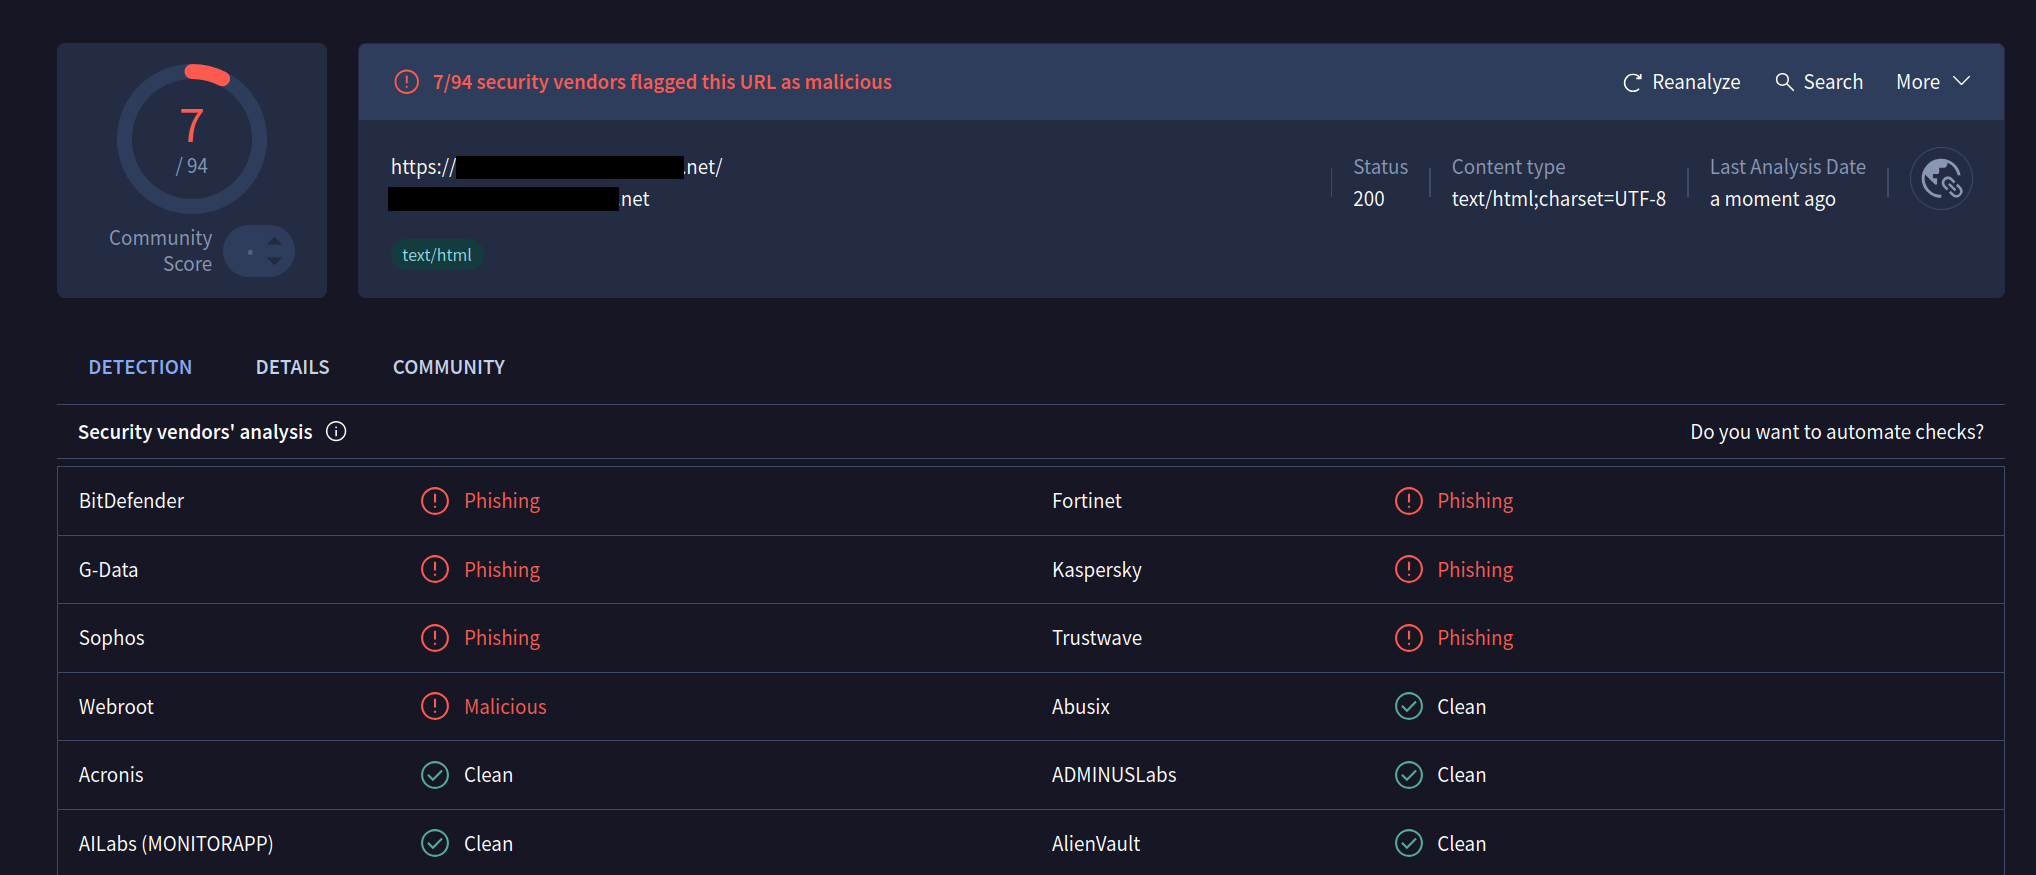This screenshot has width=2036, height=875.
Task: Switch to the Details tab
Action: [292, 367]
